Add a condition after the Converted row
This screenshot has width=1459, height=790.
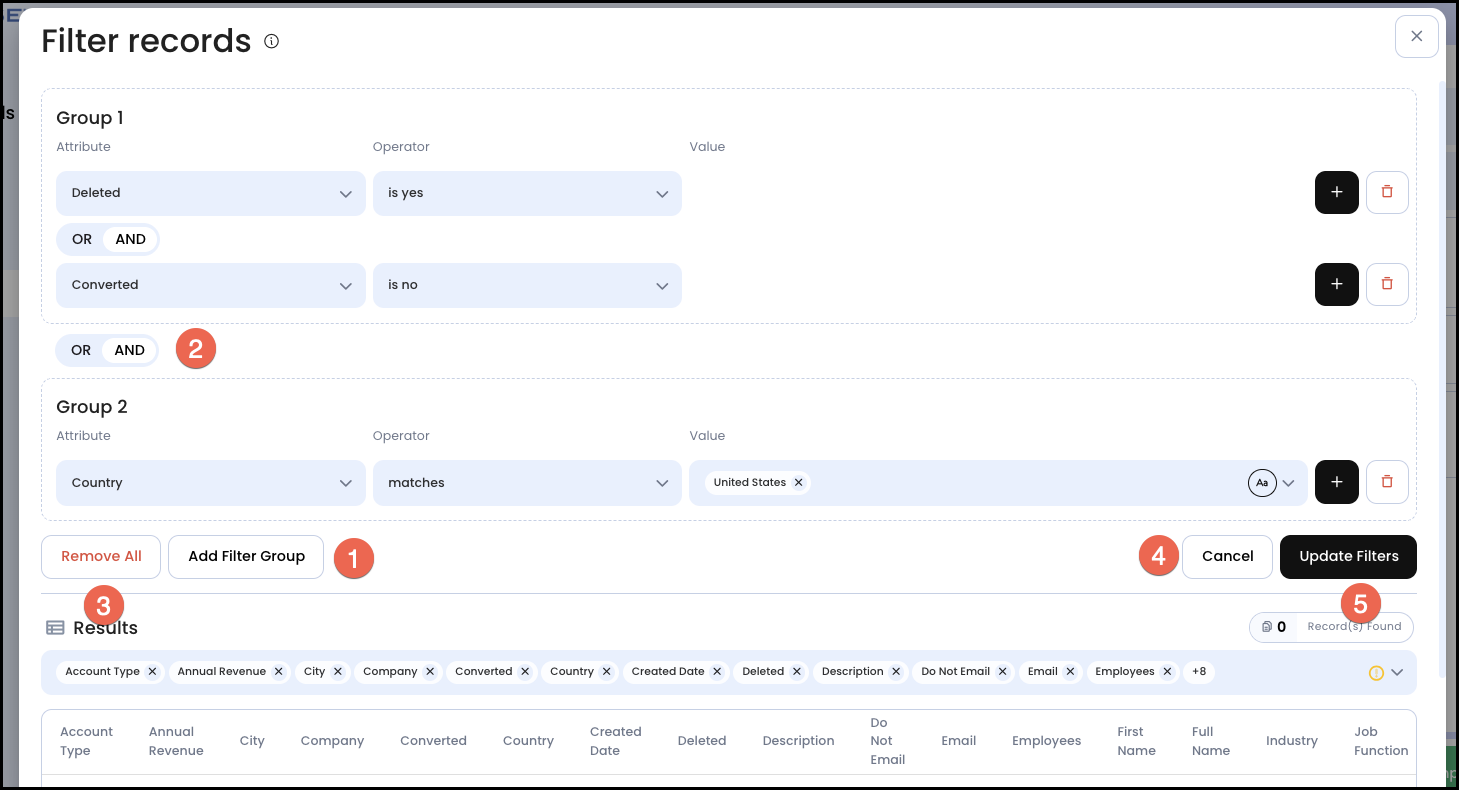tap(1336, 284)
